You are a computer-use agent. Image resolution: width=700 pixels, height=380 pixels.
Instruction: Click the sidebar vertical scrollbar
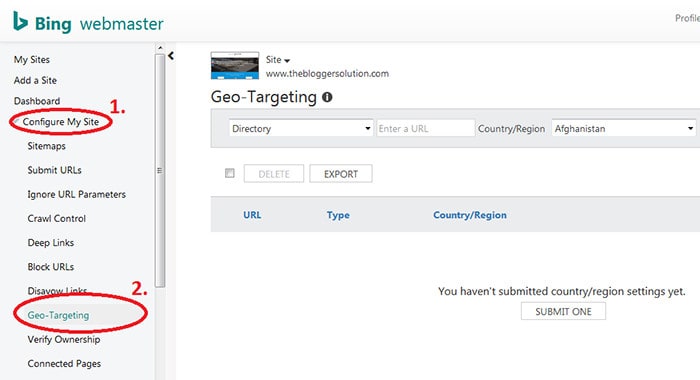[160, 171]
